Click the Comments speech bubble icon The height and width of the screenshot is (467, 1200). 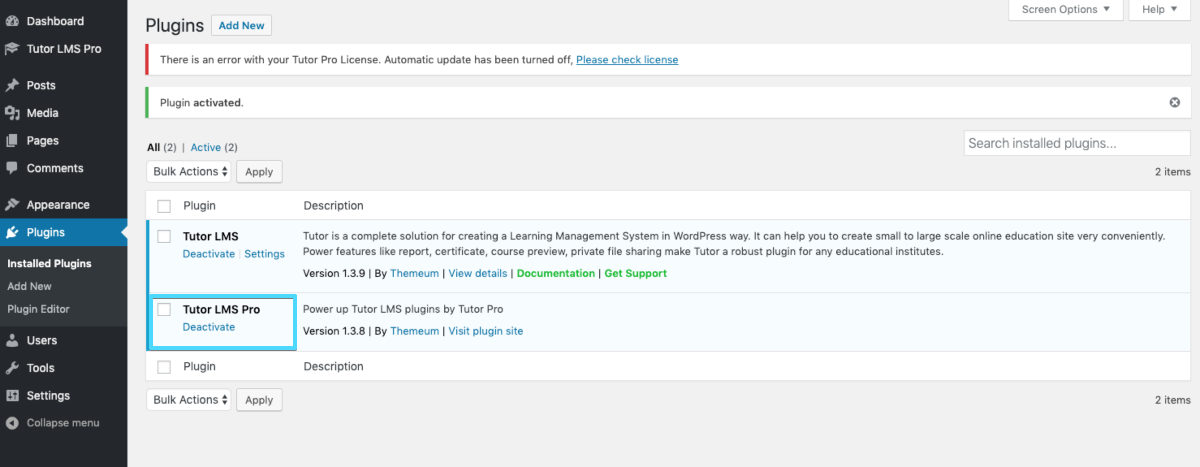coord(12,168)
